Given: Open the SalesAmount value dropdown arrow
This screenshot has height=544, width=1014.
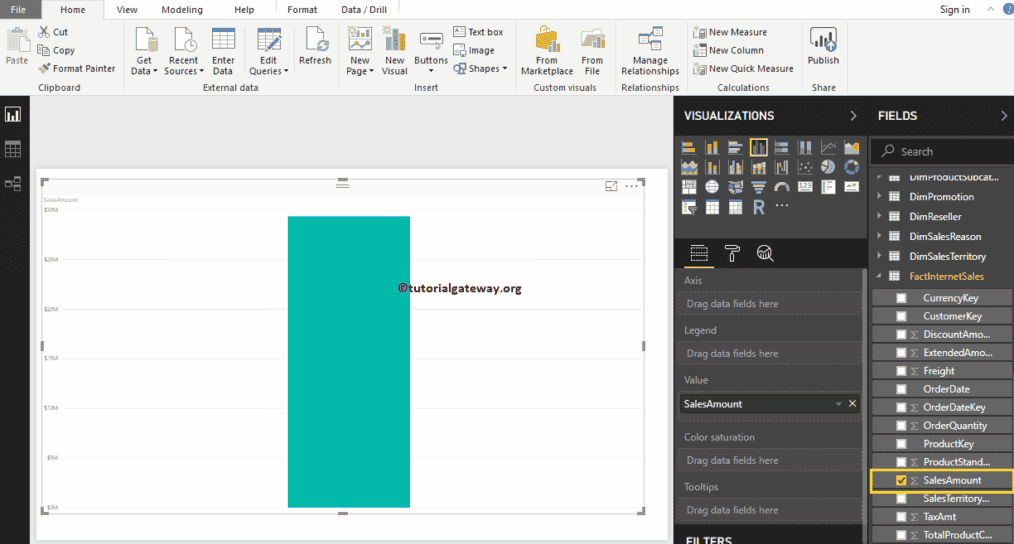Looking at the screenshot, I should pyautogui.click(x=838, y=404).
